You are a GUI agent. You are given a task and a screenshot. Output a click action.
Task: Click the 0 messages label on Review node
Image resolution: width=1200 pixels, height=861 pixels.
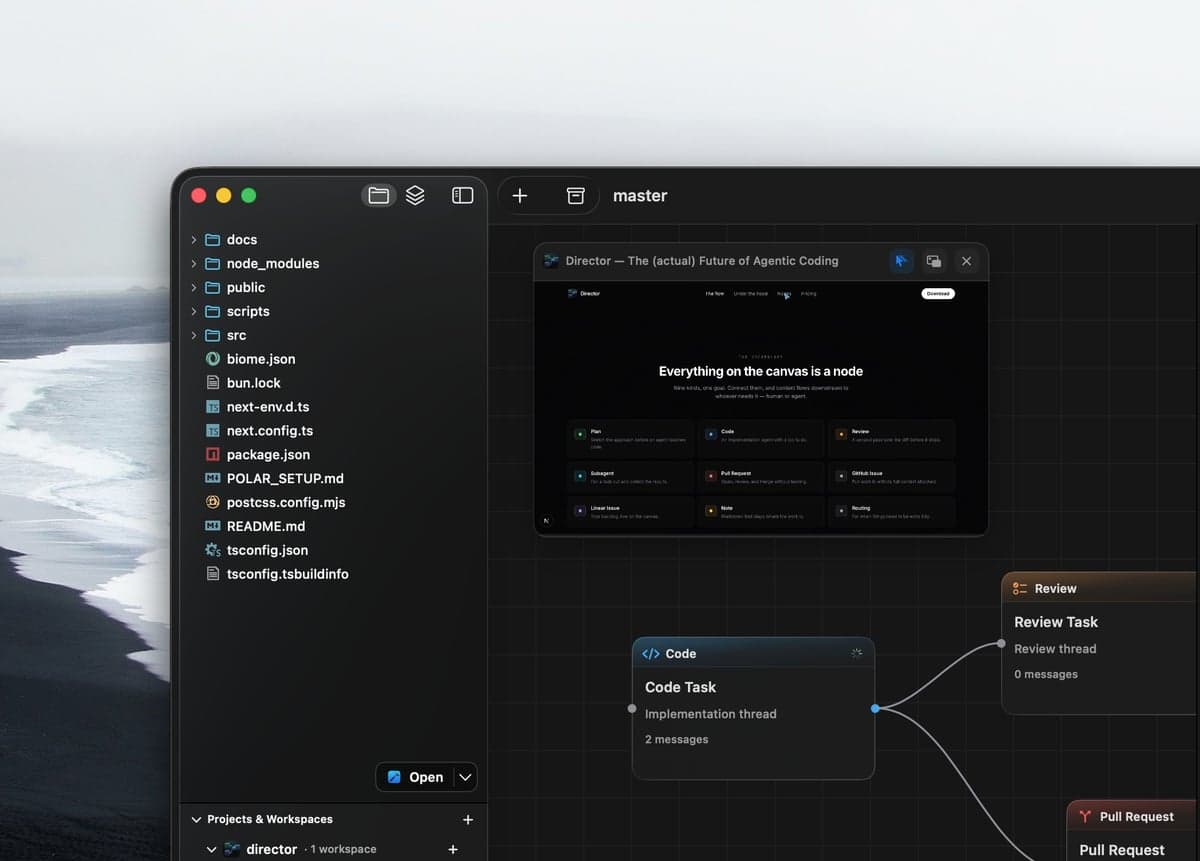coord(1046,675)
